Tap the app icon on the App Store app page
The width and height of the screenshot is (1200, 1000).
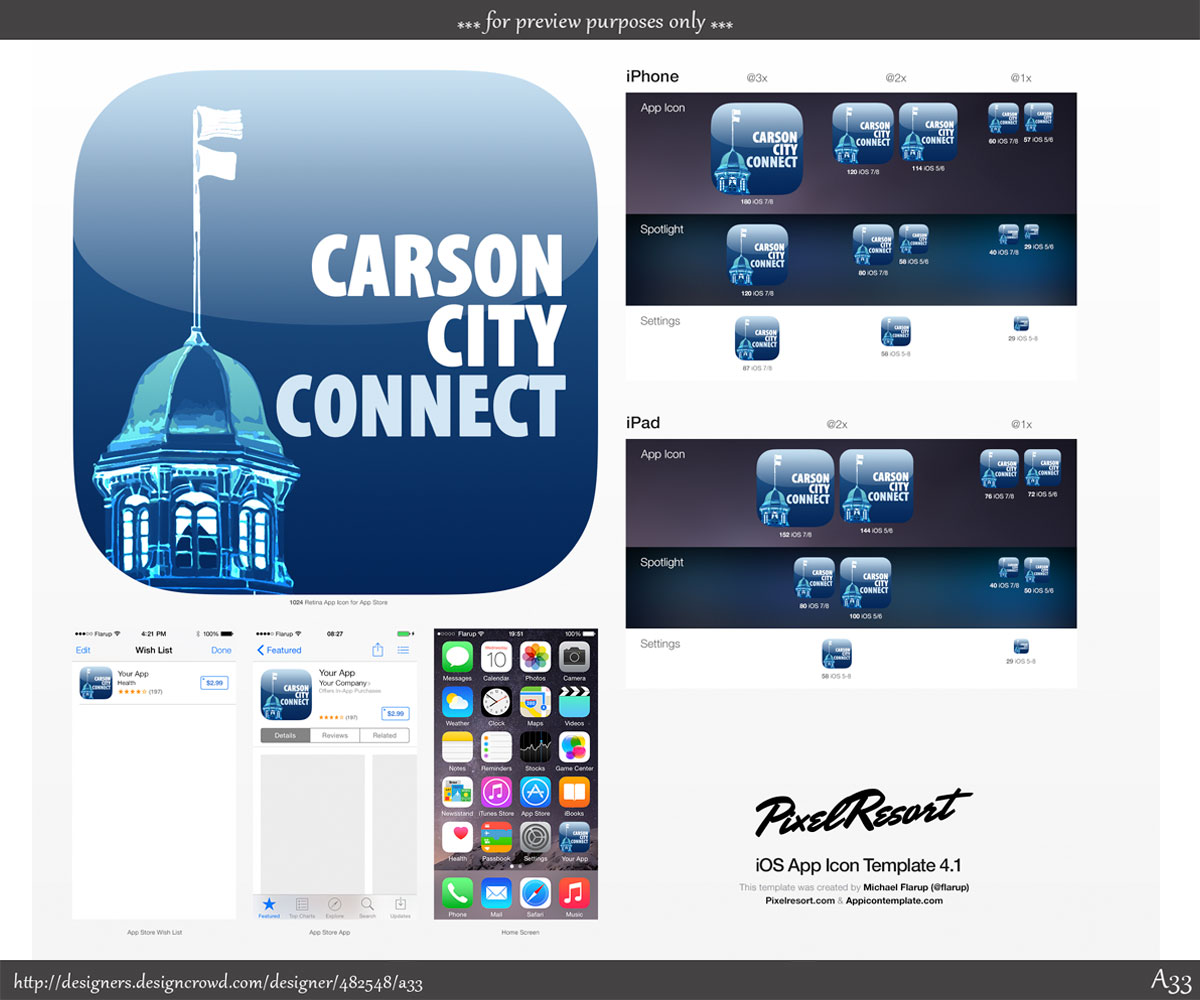[286, 695]
